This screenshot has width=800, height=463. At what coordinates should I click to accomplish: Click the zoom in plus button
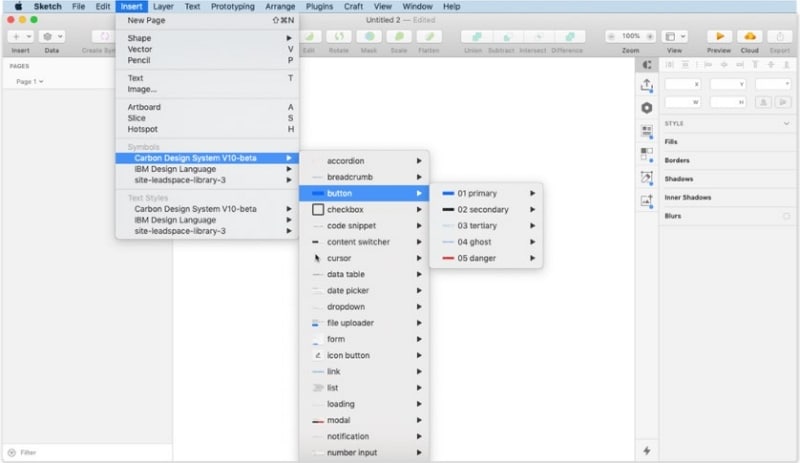649,36
